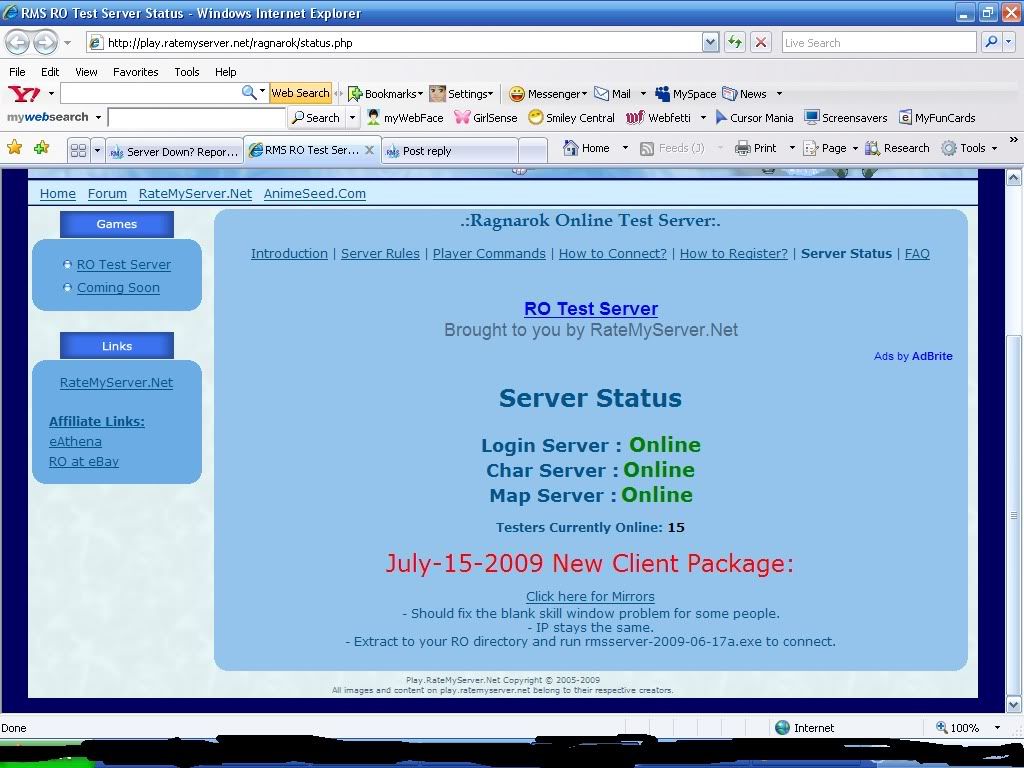Open Quick Tabs grid icon
This screenshot has height=768, width=1024.
coord(78,151)
